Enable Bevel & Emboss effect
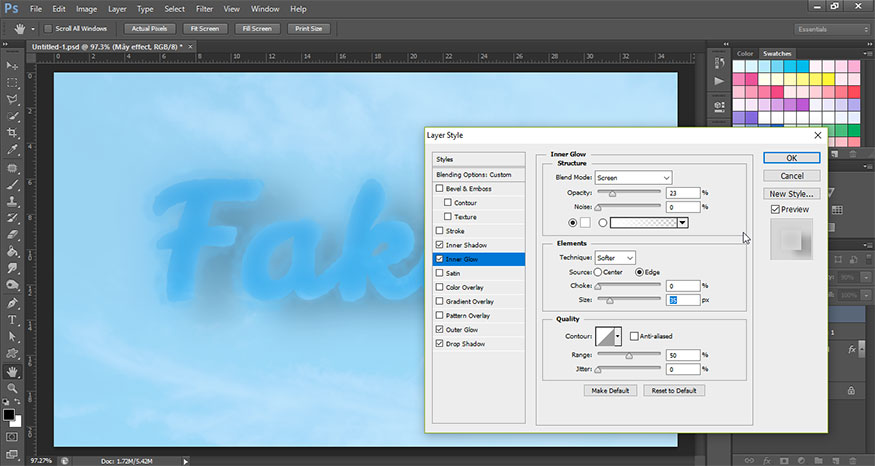The width and height of the screenshot is (875, 466). (439, 189)
